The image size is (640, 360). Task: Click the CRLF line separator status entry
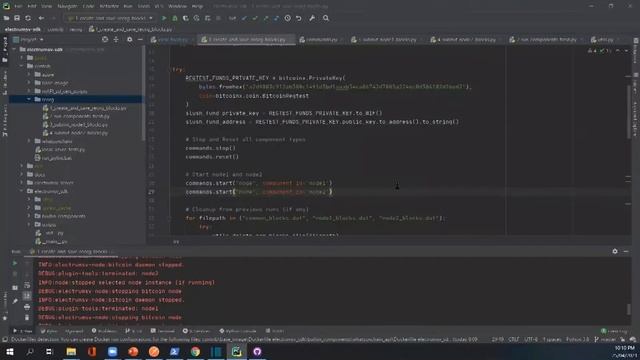point(513,340)
